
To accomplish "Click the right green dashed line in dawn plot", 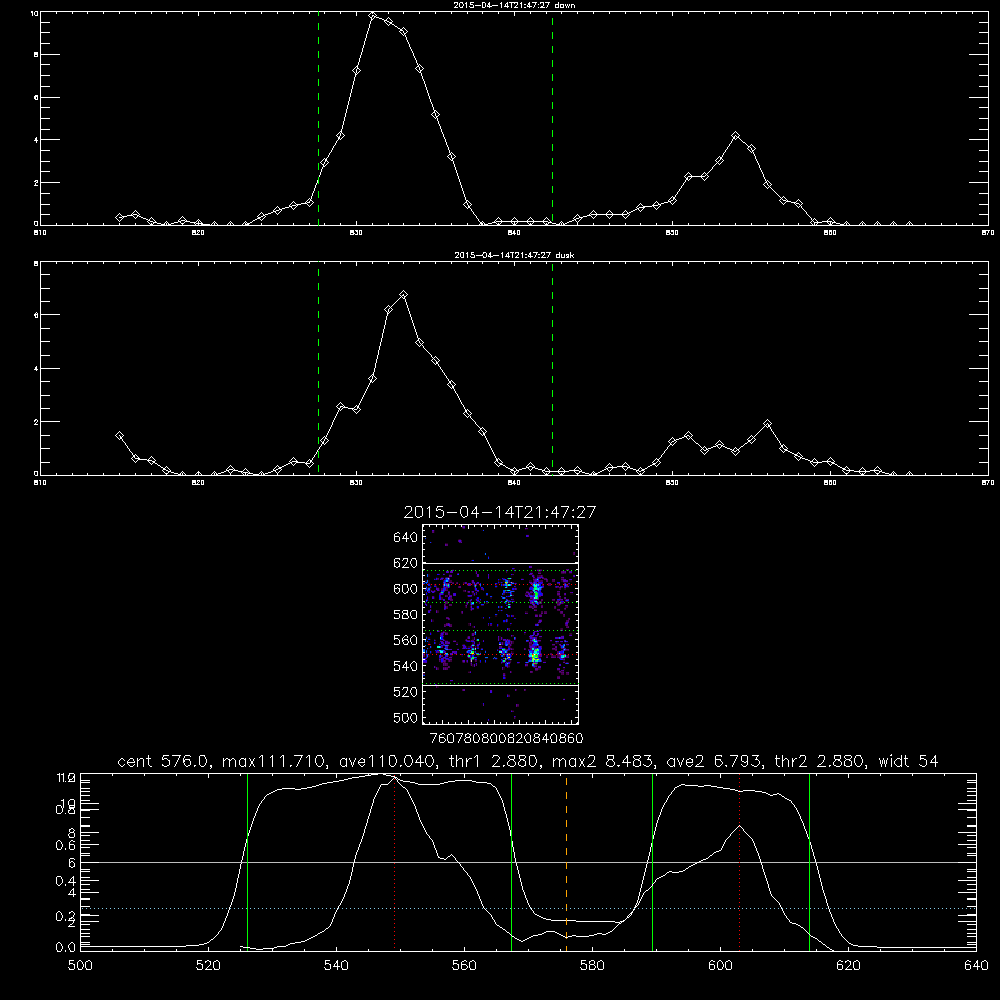I will pos(552,118).
